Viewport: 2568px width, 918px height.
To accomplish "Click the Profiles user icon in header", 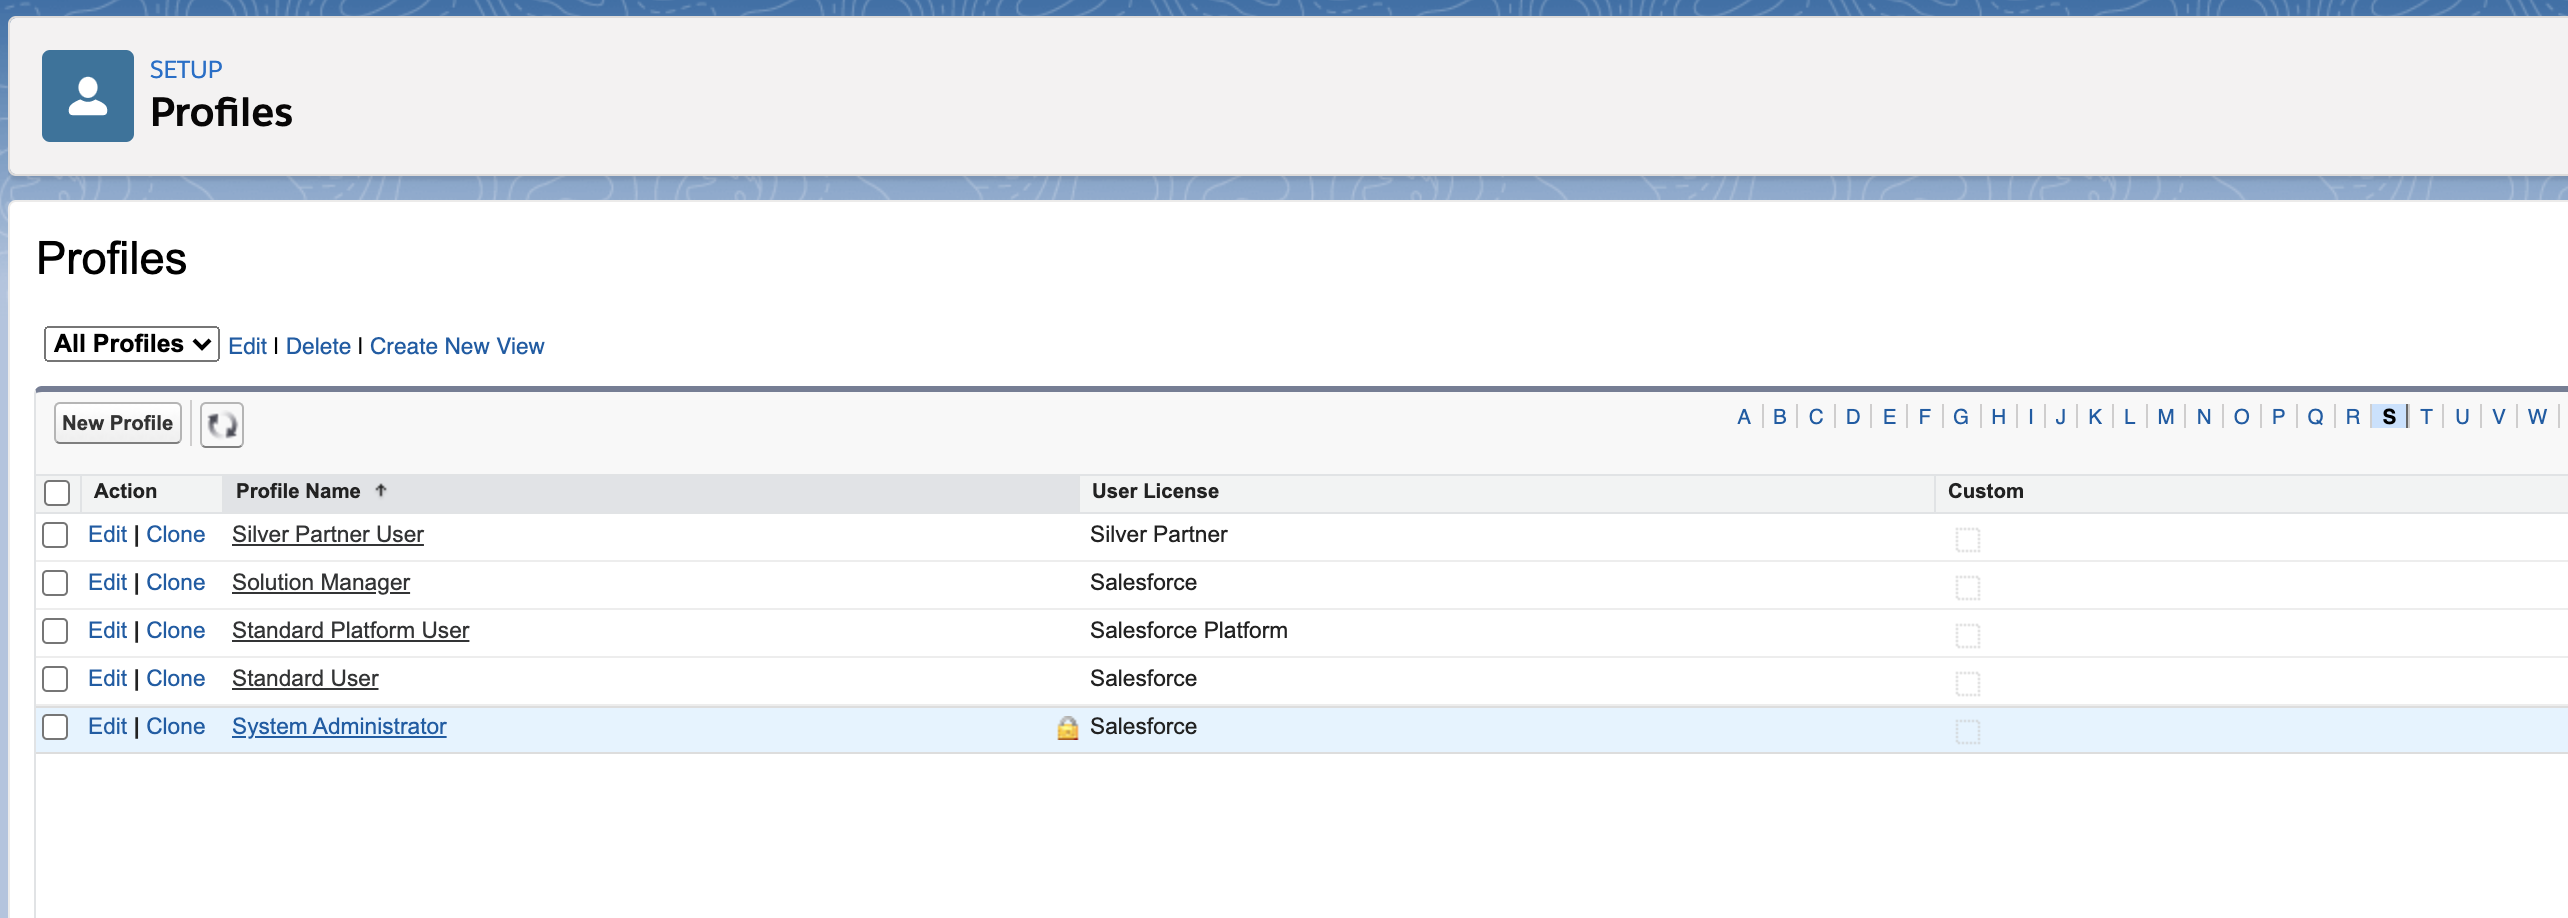I will click(x=88, y=96).
